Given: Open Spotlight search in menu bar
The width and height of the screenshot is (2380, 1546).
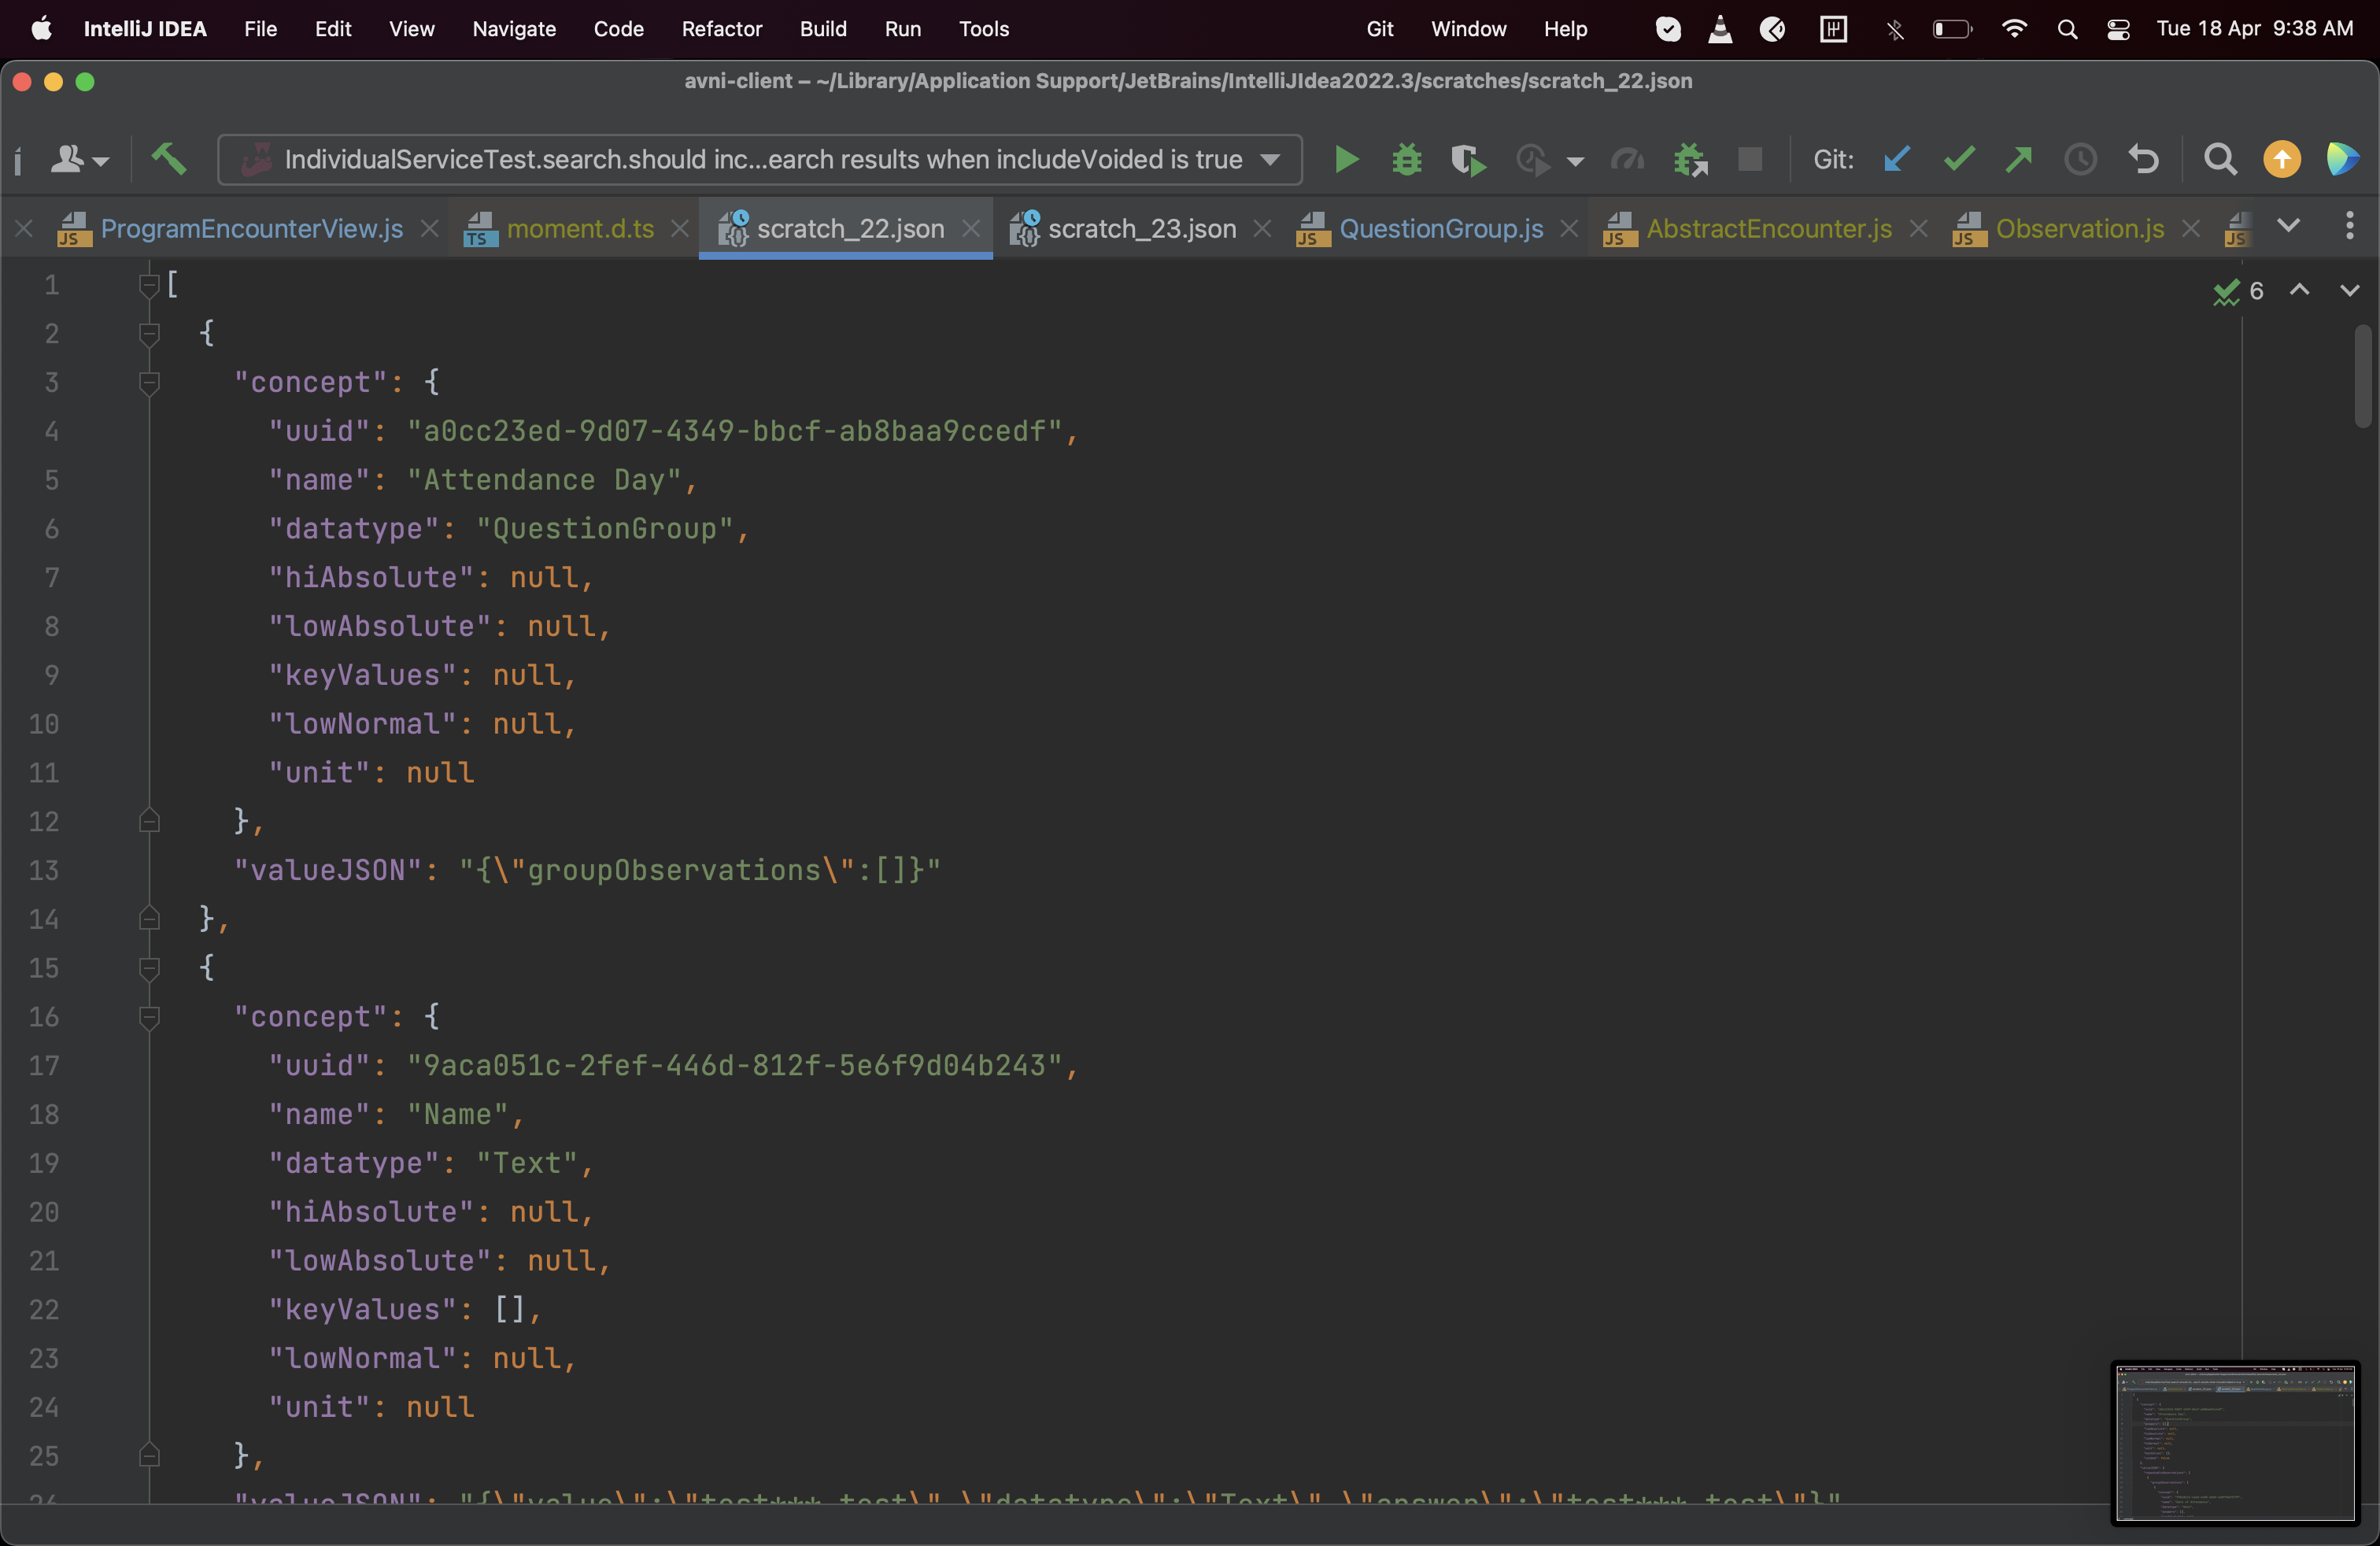Looking at the screenshot, I should tap(2067, 29).
